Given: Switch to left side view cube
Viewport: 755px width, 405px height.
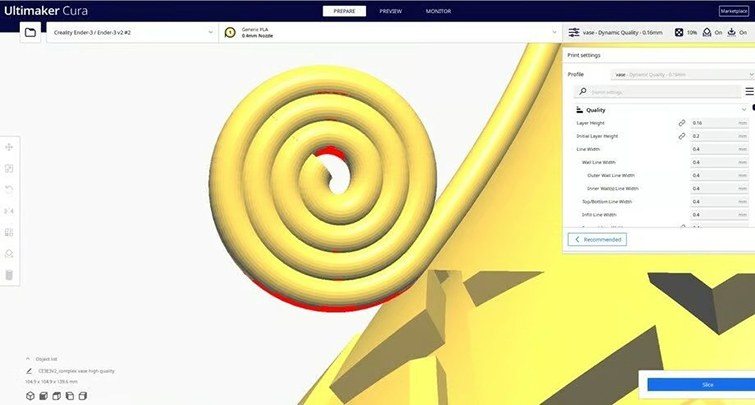Looking at the screenshot, I should point(70,396).
